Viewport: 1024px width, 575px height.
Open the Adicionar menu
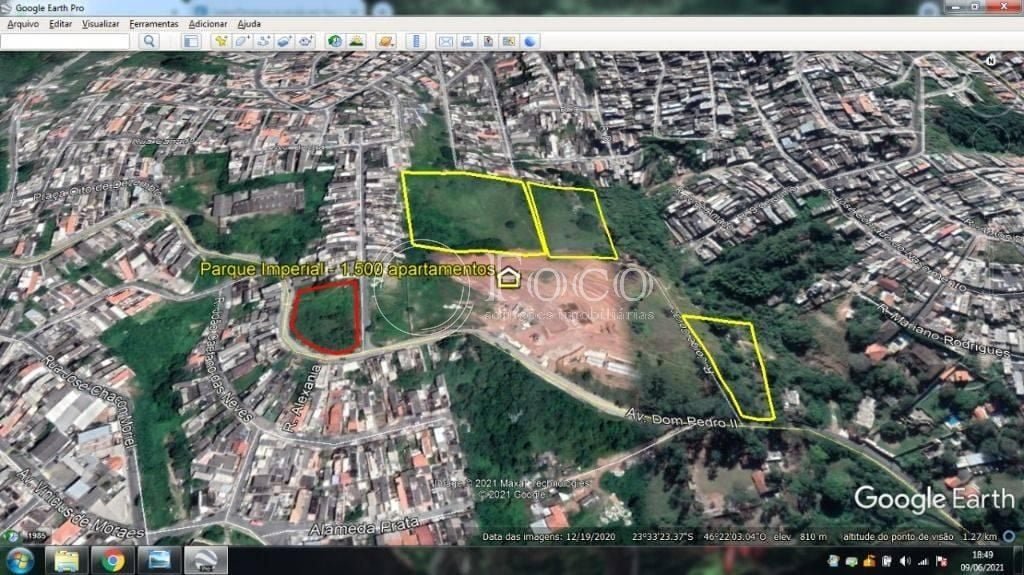click(208, 24)
